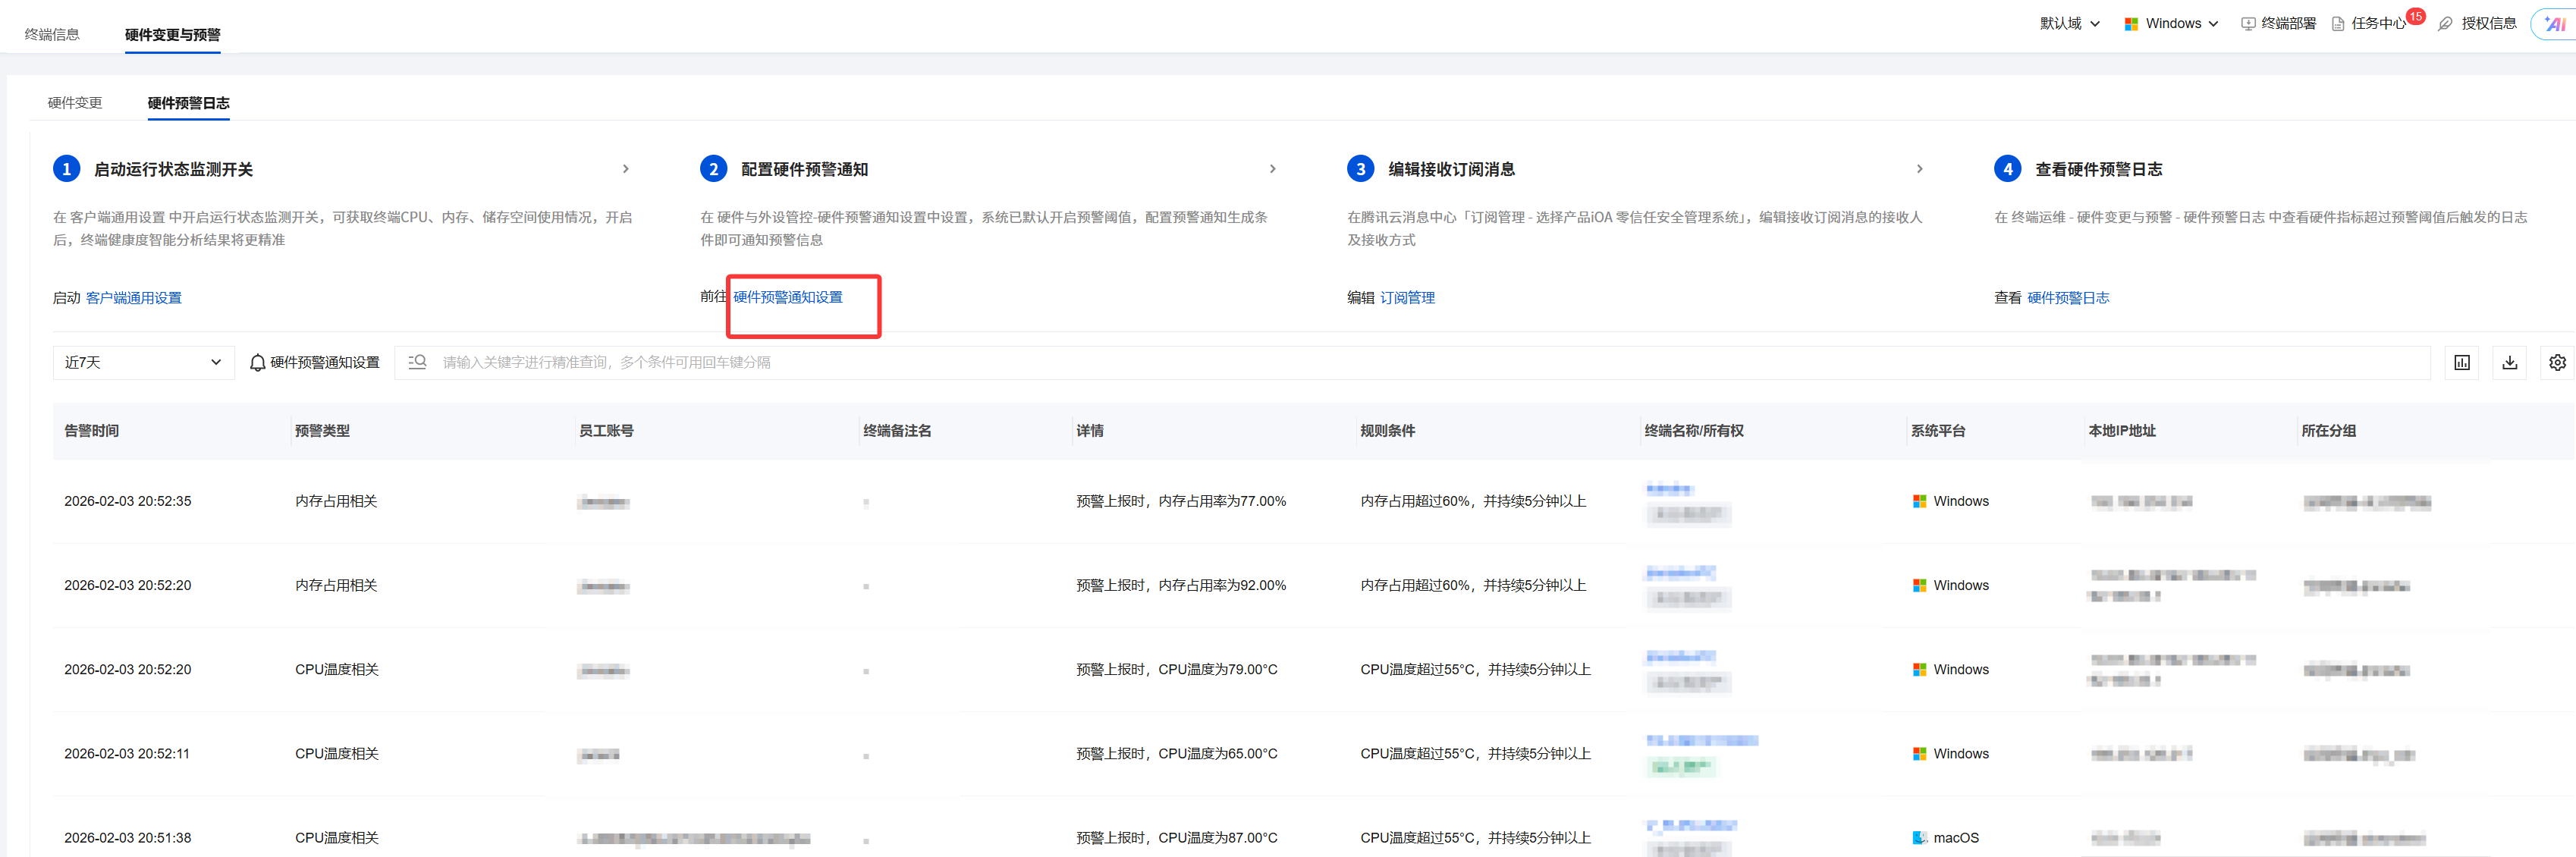Viewport: 2576px width, 857px height.
Task: Open the AI assistant icon
Action: [2555, 24]
